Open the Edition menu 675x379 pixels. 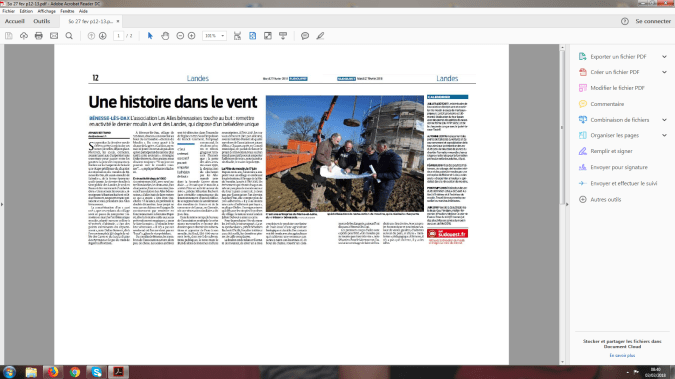click(x=26, y=11)
